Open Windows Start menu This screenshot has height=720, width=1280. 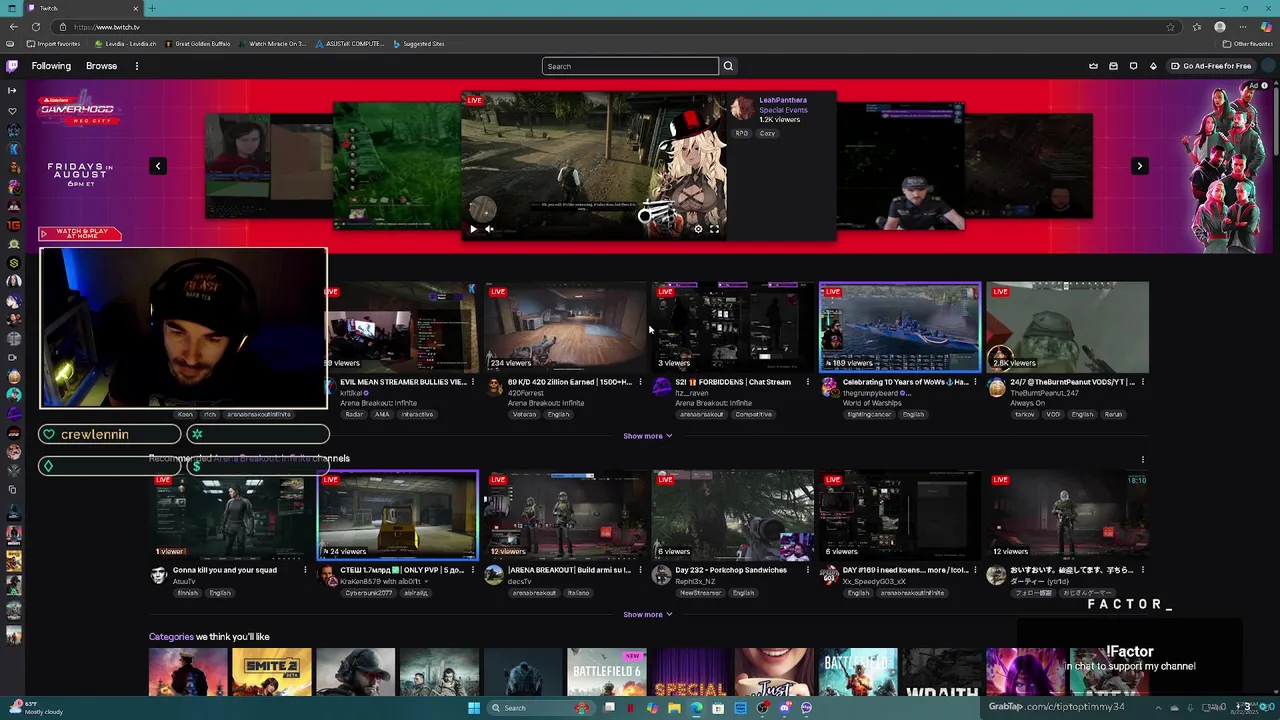pos(474,708)
